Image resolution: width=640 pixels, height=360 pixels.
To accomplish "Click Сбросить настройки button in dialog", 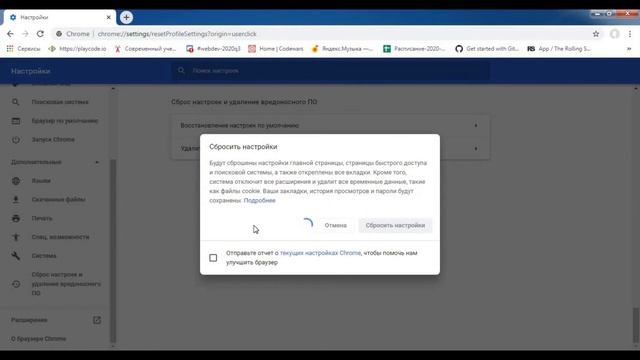I will click(x=395, y=225).
